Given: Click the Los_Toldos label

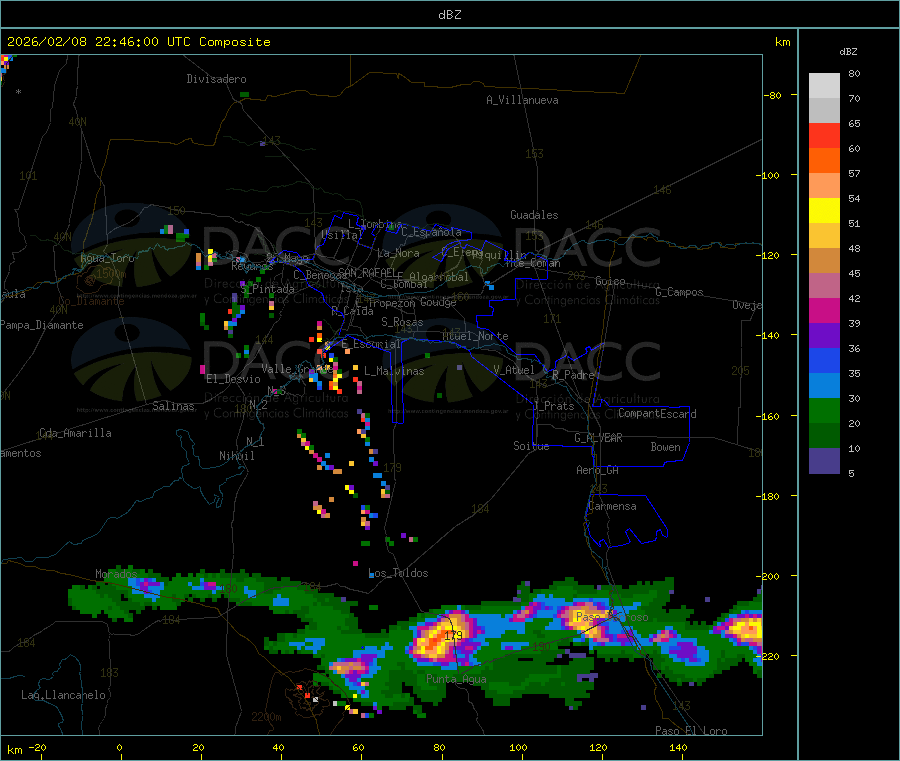Looking at the screenshot, I should [x=398, y=573].
